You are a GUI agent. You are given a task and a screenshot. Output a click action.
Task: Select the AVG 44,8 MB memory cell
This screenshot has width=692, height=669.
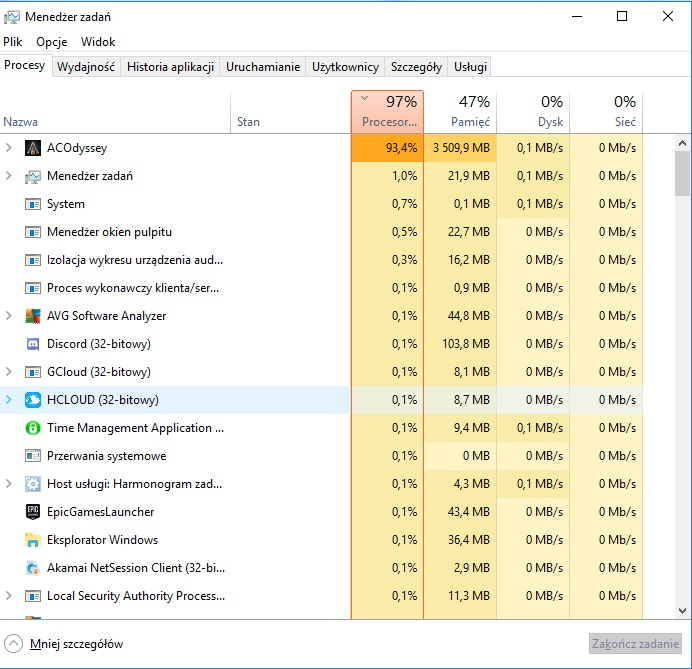coord(460,316)
